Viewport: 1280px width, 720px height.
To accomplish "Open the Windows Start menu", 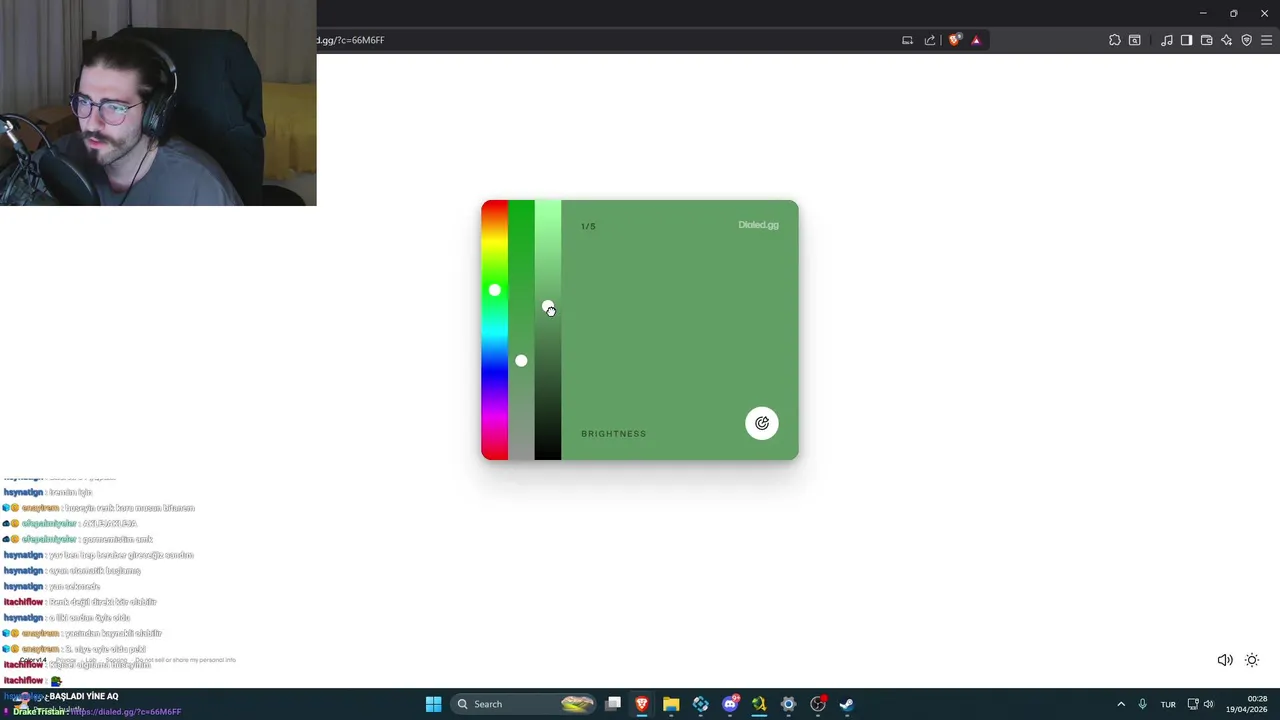I will click(x=433, y=704).
